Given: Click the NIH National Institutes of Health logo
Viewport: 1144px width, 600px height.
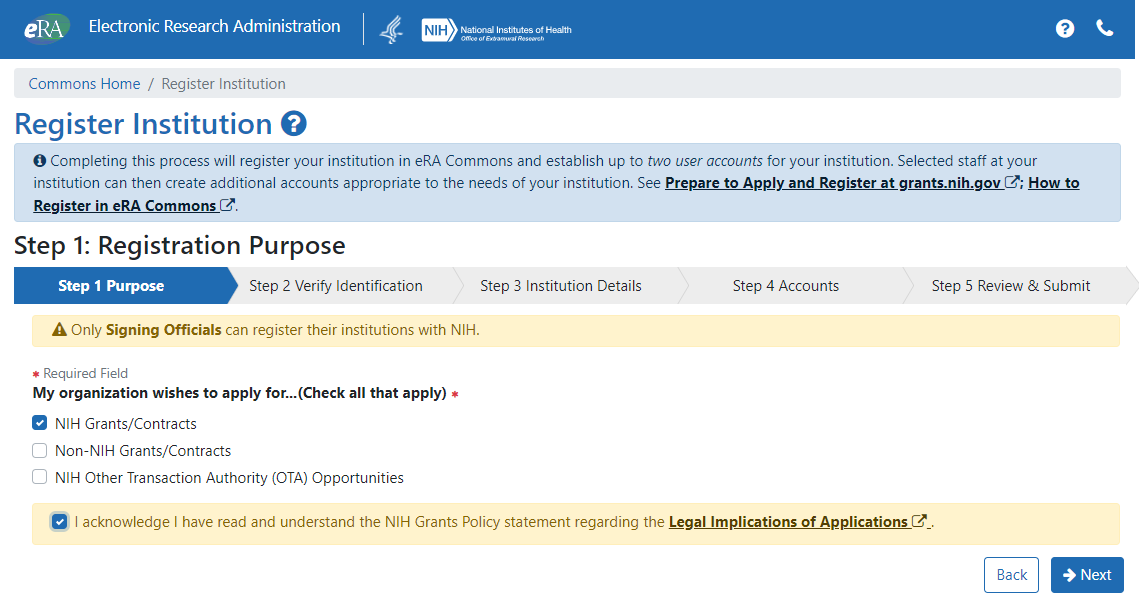Looking at the screenshot, I should [x=497, y=30].
